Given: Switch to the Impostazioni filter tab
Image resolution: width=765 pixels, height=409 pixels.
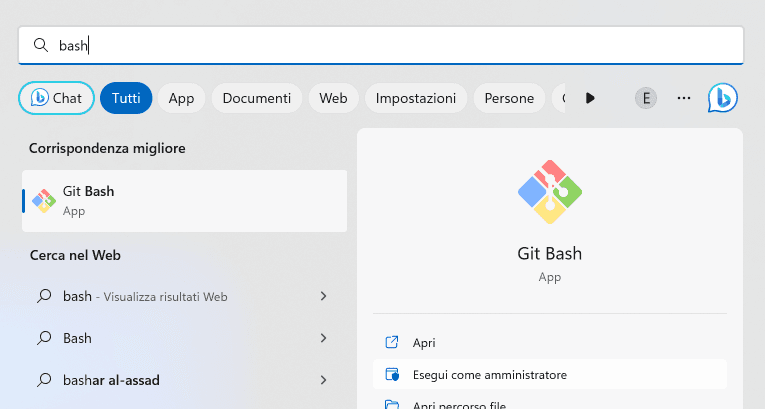Looking at the screenshot, I should click(x=416, y=98).
